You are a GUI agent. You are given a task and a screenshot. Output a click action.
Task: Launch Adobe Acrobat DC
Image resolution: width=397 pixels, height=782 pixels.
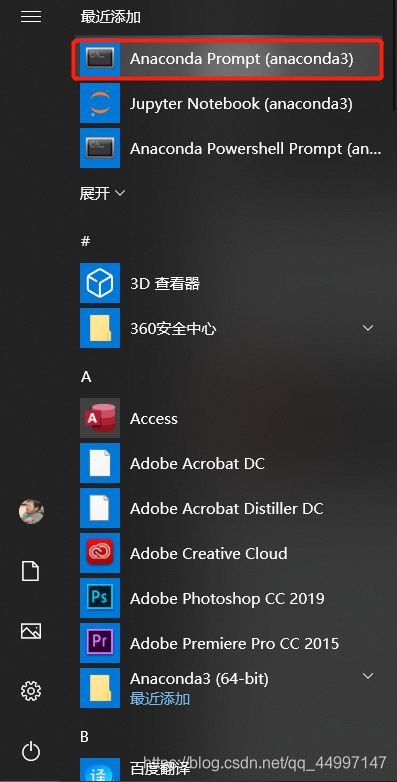(x=232, y=463)
